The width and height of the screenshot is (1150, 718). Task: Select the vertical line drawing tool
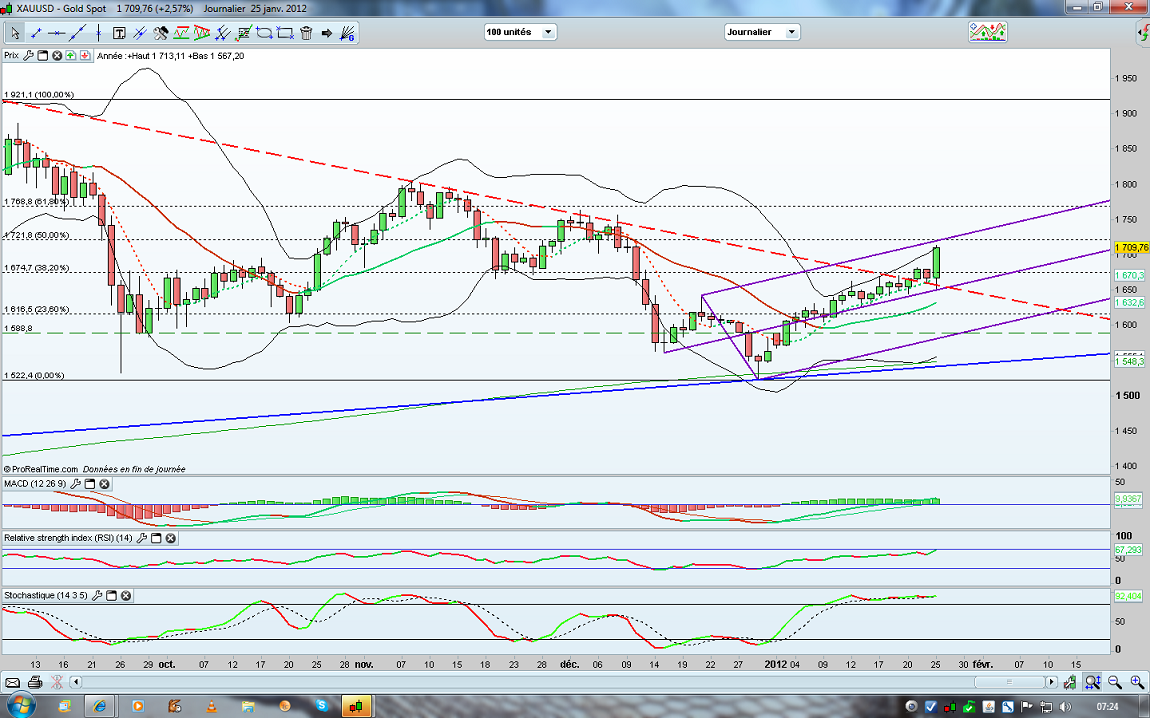pyautogui.click(x=98, y=34)
